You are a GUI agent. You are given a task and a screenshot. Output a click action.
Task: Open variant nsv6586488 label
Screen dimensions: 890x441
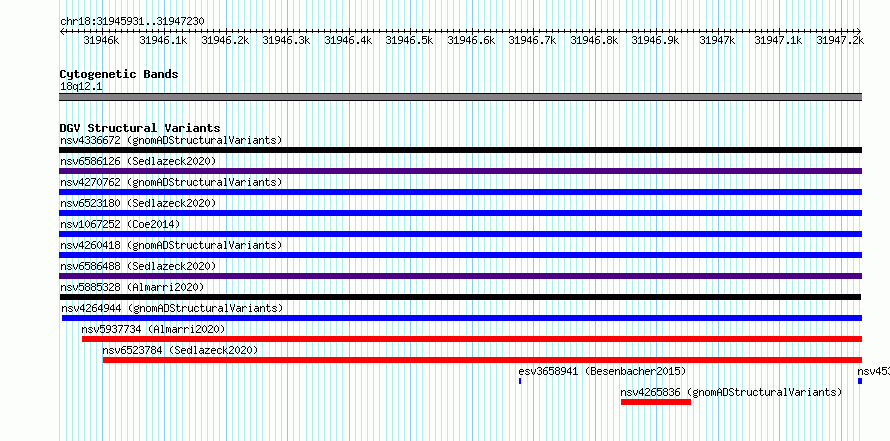click(138, 266)
